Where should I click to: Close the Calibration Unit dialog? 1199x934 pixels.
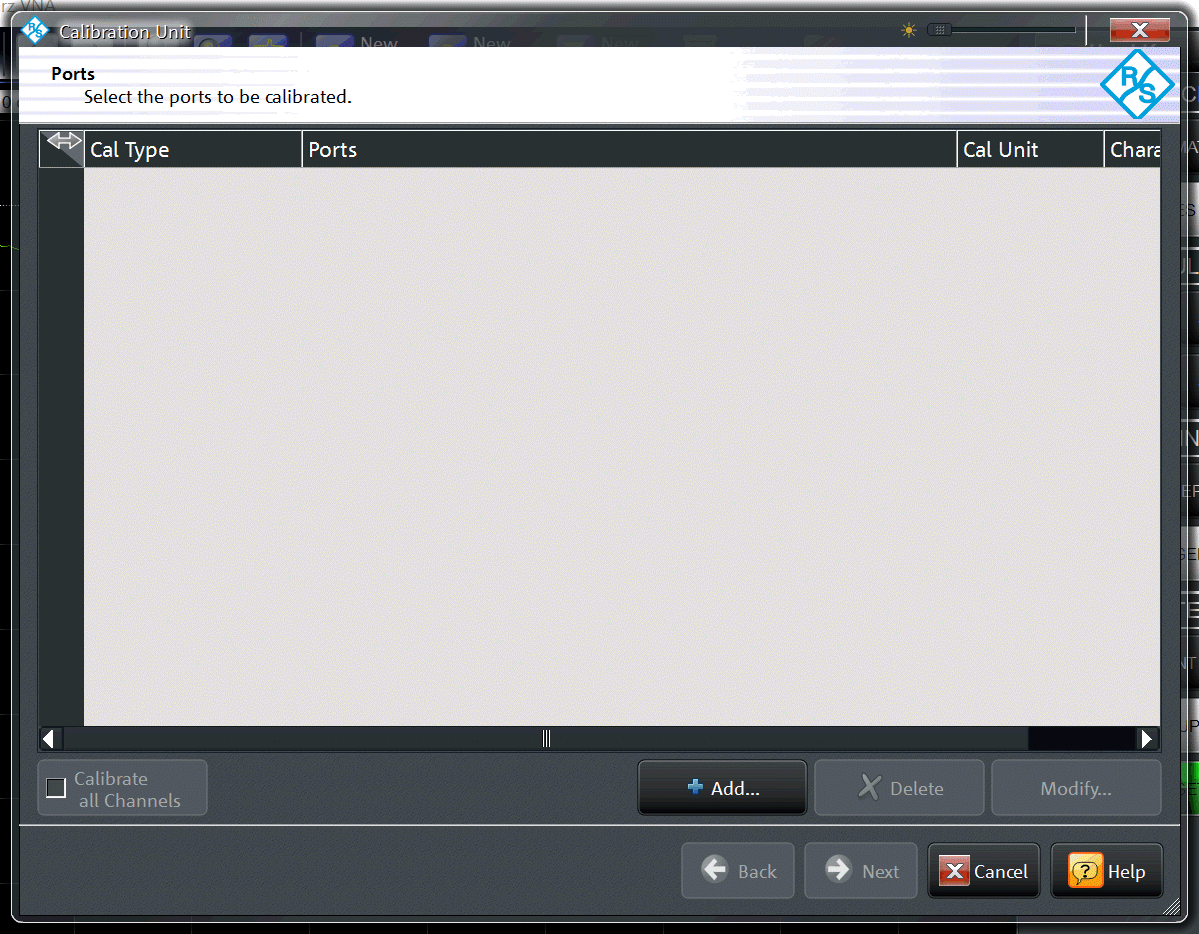pyautogui.click(x=1139, y=30)
